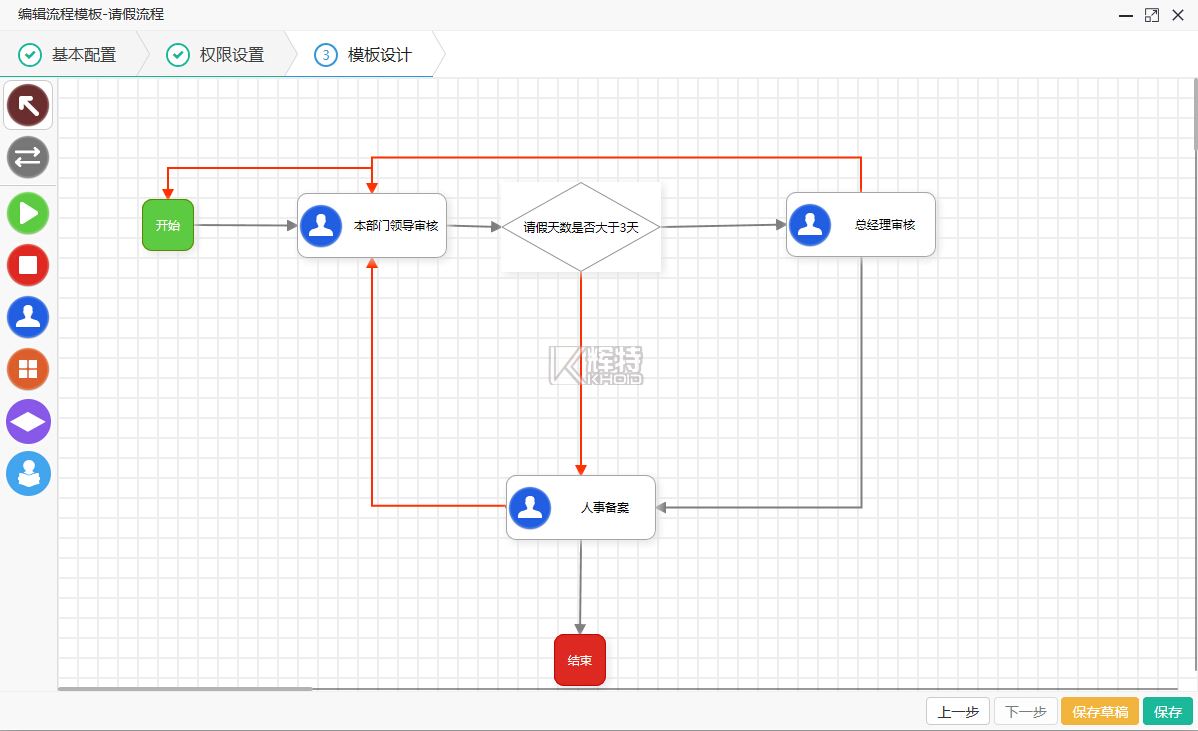Screen dimensions: 1198x731
Task: Click the 请假天数是否大于3天 decision diamond
Action: 580,227
